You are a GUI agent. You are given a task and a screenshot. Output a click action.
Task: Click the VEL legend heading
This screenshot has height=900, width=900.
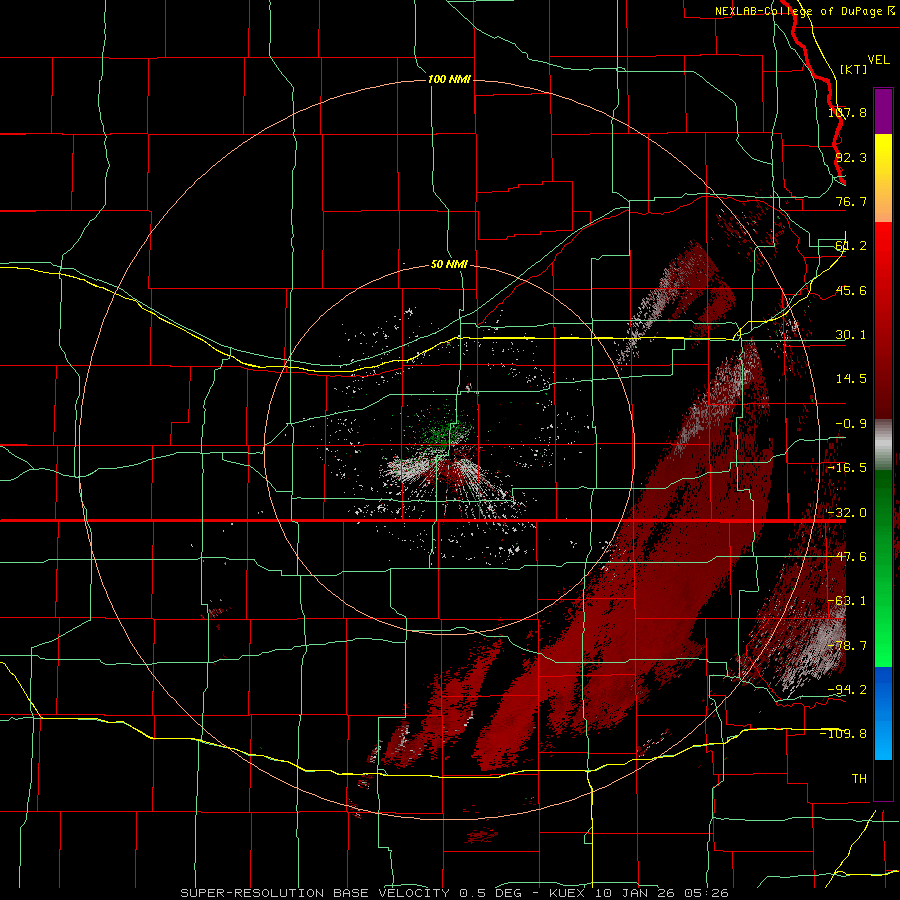pyautogui.click(x=878, y=60)
